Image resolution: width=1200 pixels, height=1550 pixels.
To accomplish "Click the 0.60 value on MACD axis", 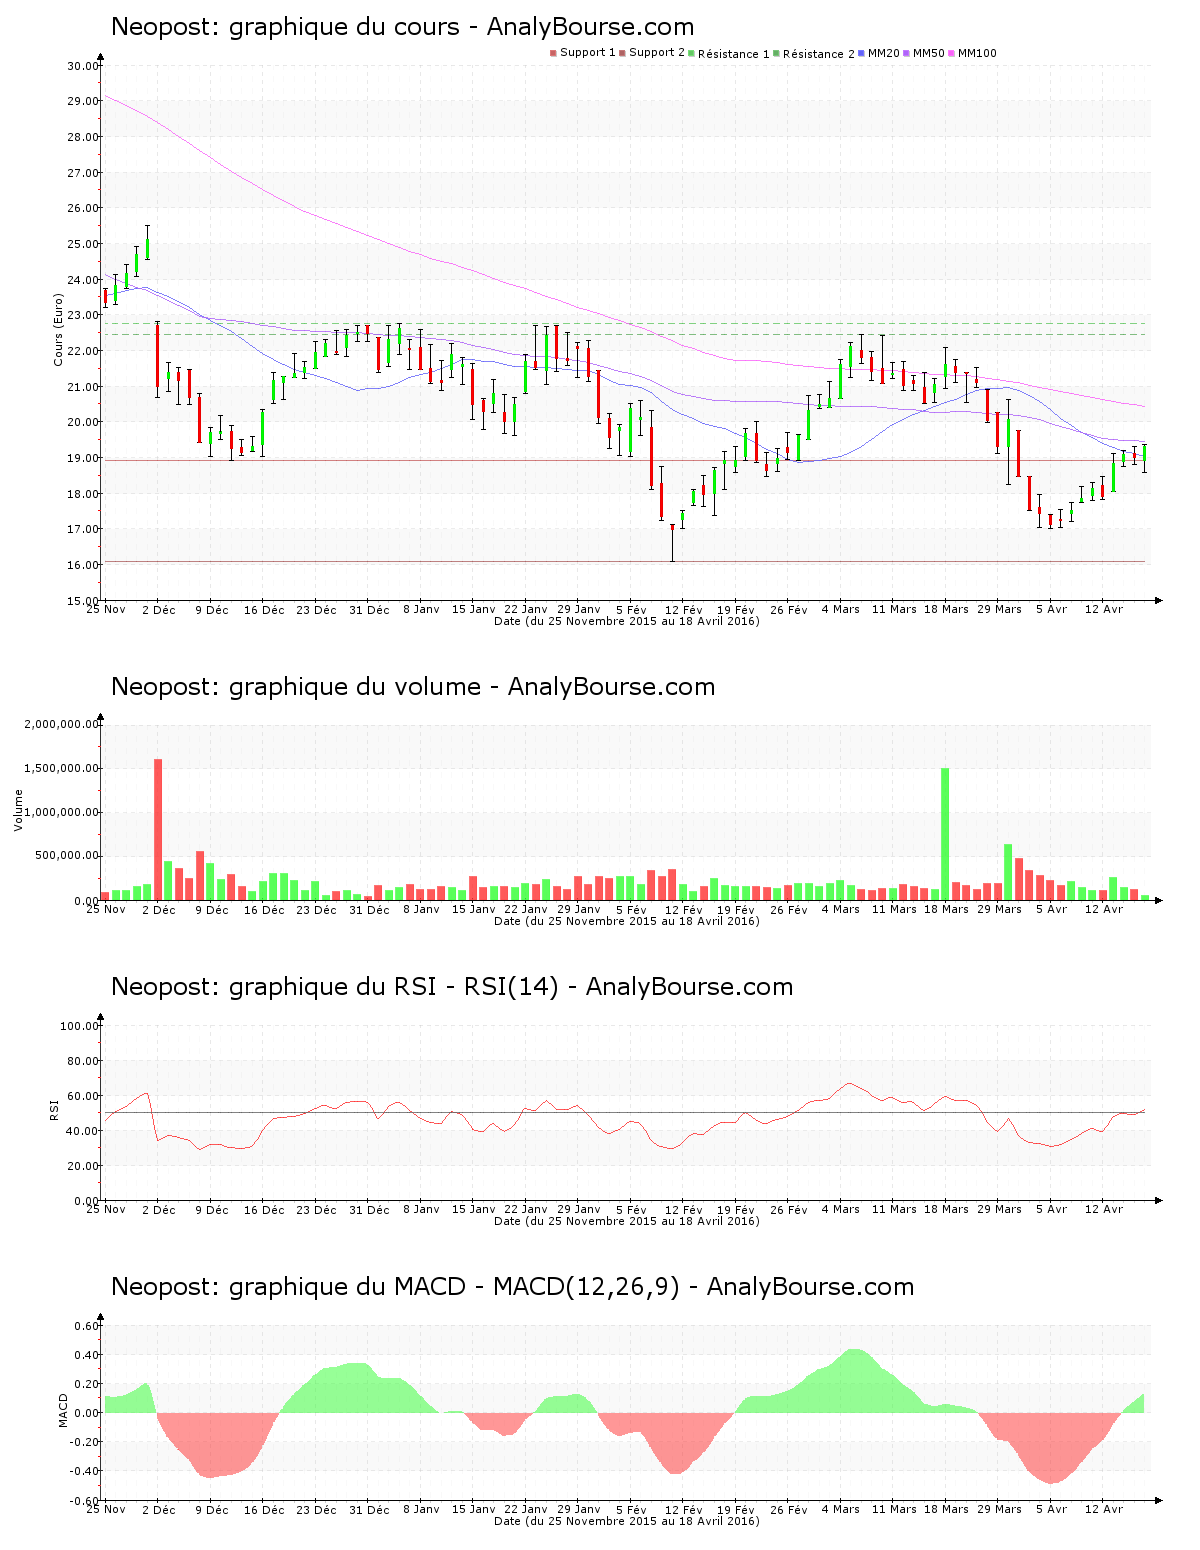I will [88, 1326].
